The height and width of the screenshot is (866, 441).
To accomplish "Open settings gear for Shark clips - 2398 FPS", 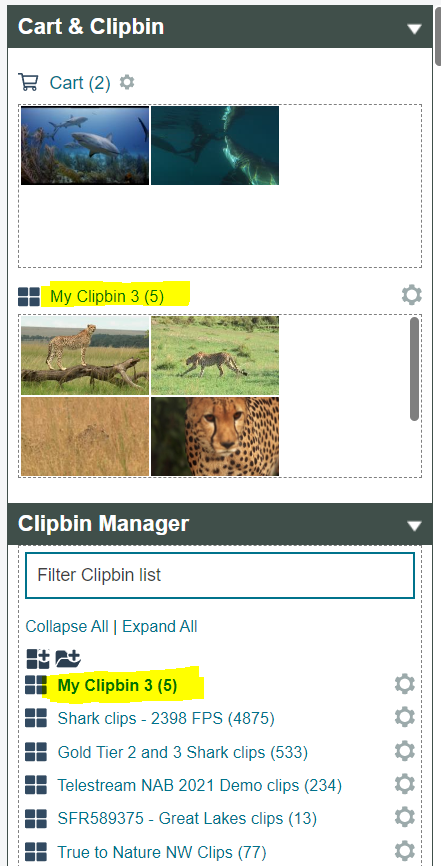I will [405, 717].
